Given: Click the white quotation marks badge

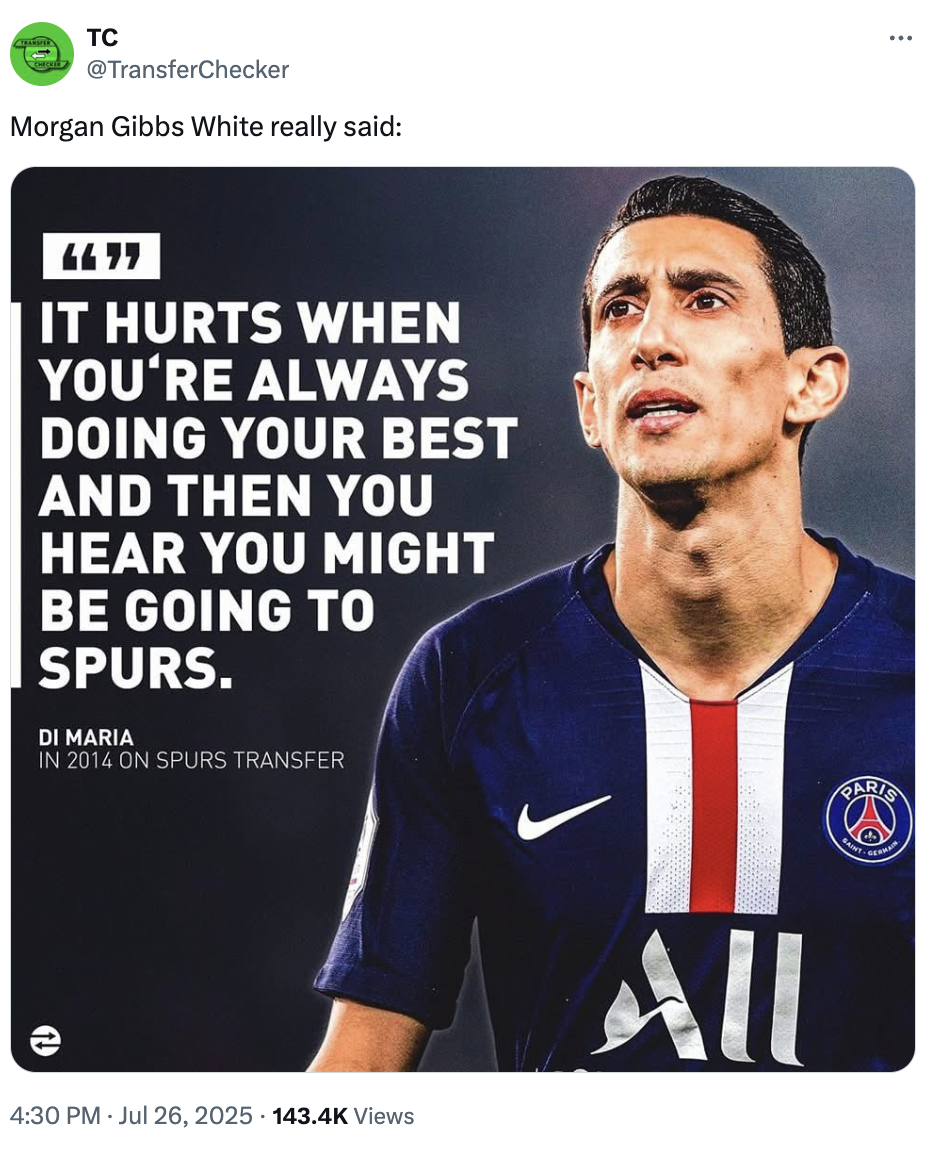Looking at the screenshot, I should point(101,256).
